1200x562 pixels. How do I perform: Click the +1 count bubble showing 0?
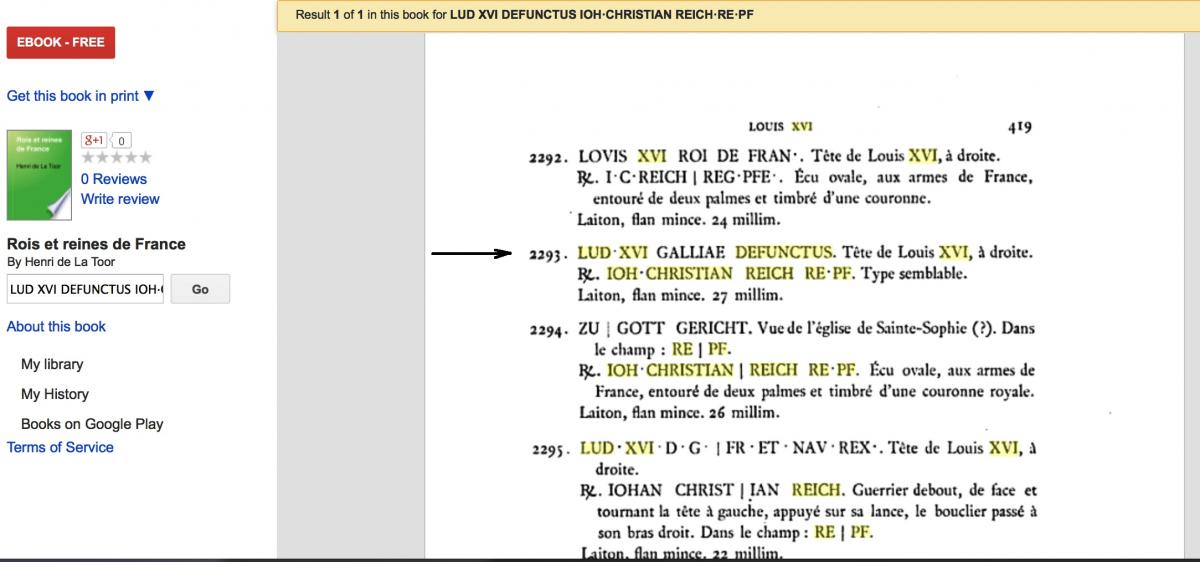(x=121, y=141)
